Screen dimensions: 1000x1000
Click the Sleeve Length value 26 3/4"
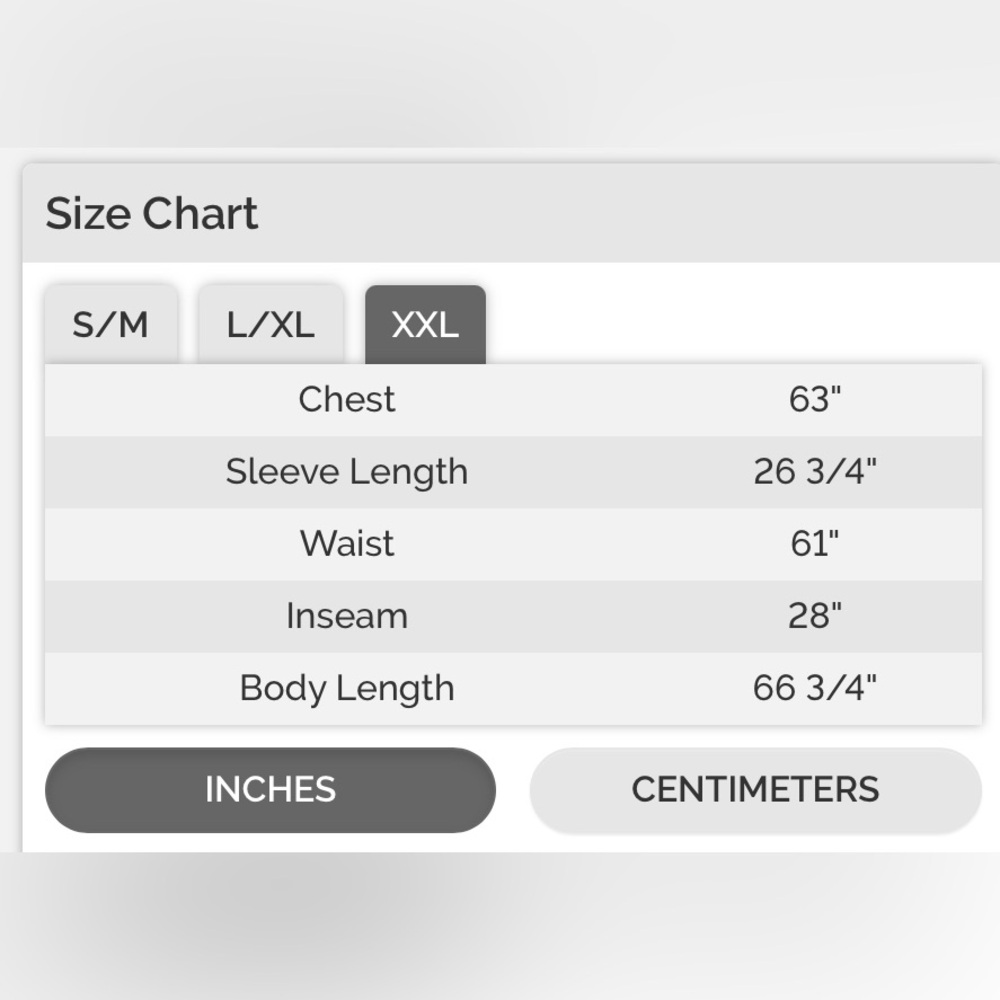click(x=815, y=472)
